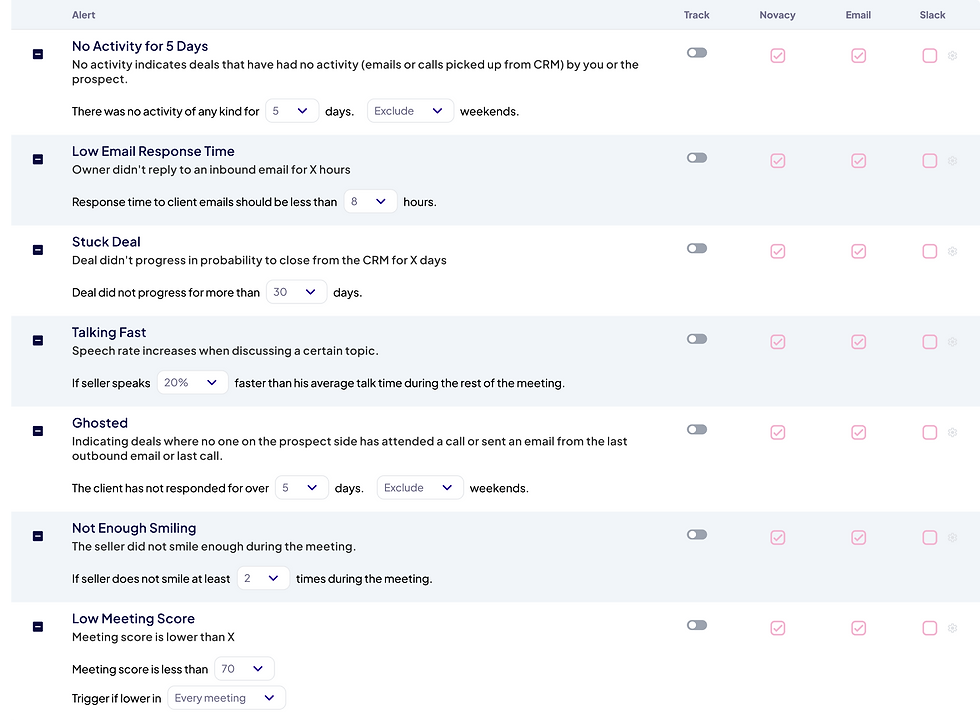Click the Not Enough Smiling alert title
Viewport: 980px width, 722px height.
click(134, 528)
